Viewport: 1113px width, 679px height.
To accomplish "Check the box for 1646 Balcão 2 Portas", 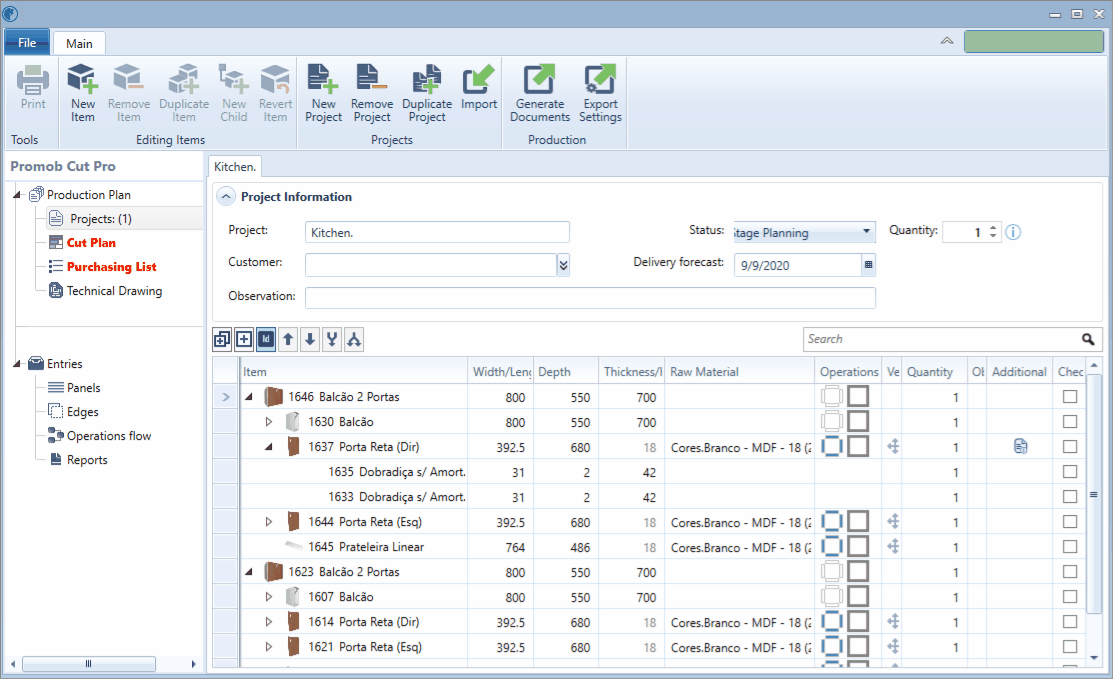I will [1070, 397].
